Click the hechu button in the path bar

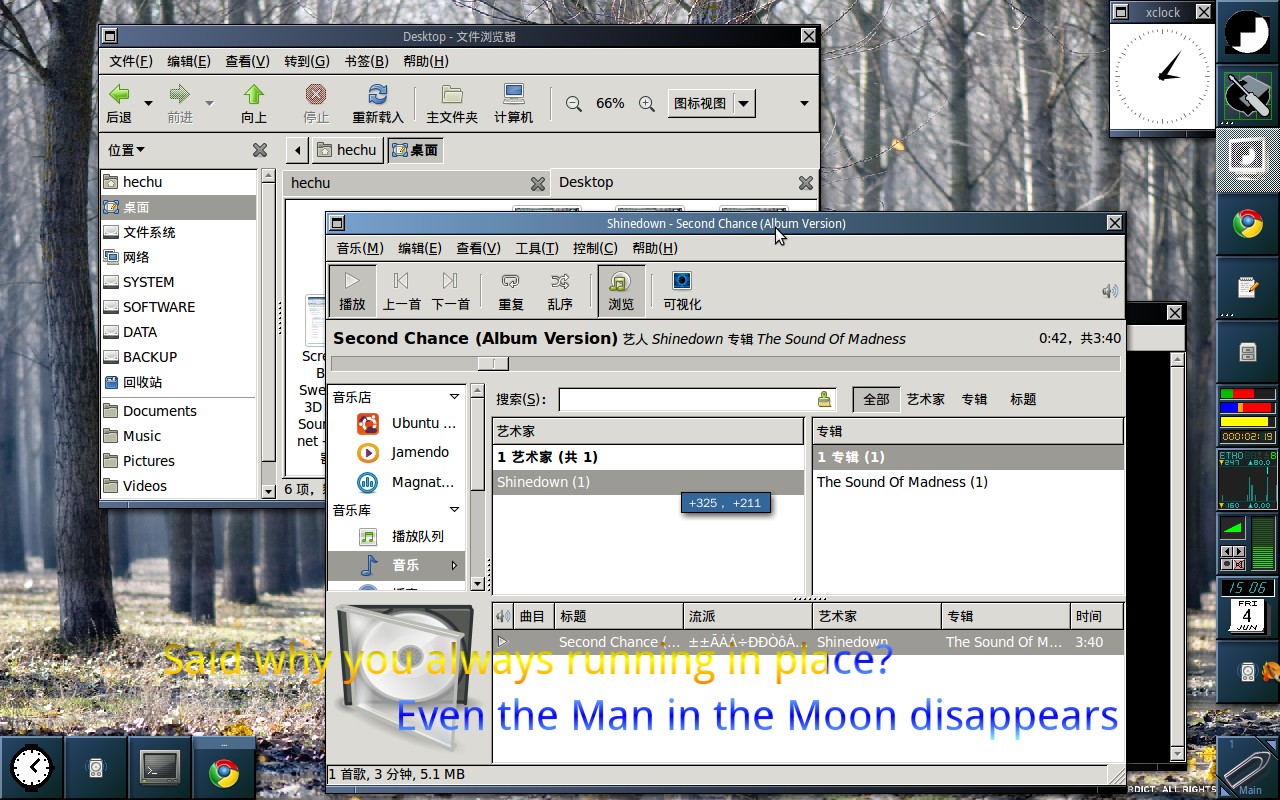(346, 150)
